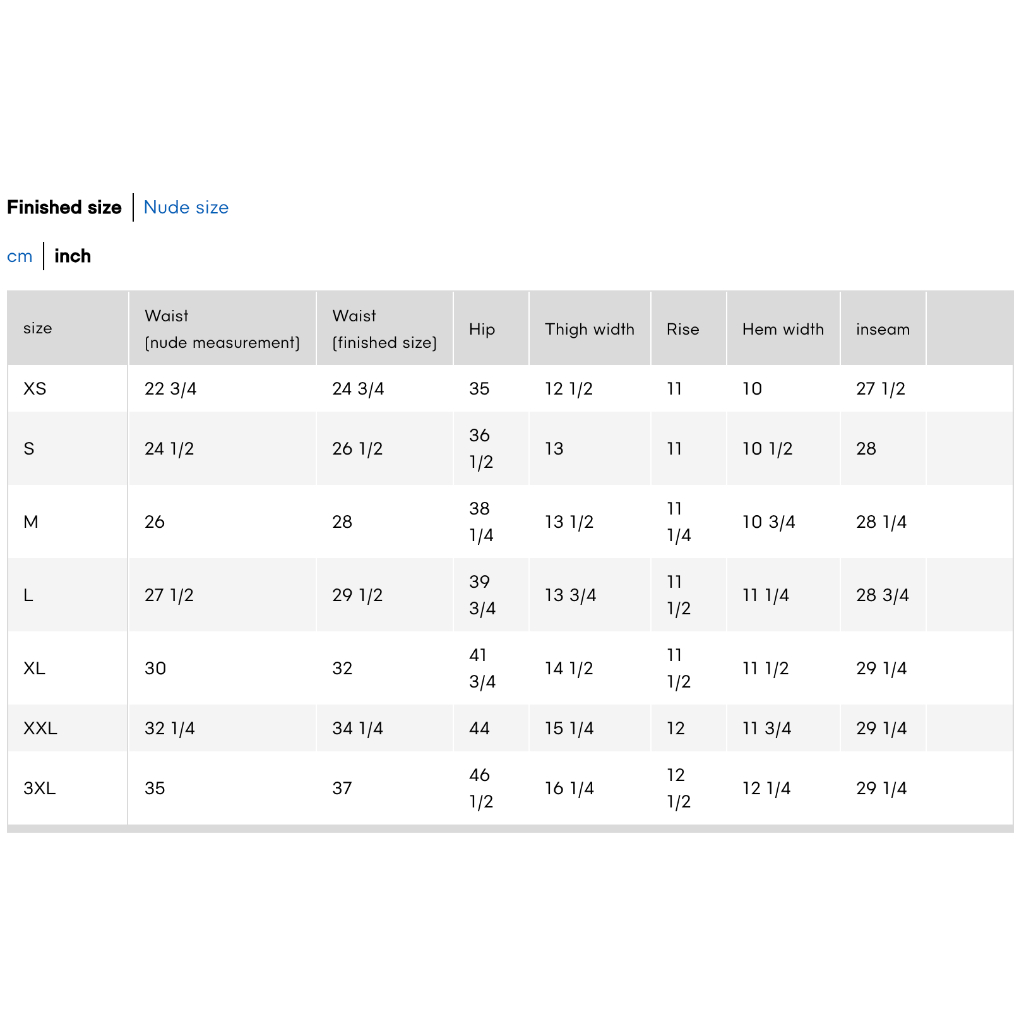Click the Waist nude measurement header

pyautogui.click(x=222, y=328)
